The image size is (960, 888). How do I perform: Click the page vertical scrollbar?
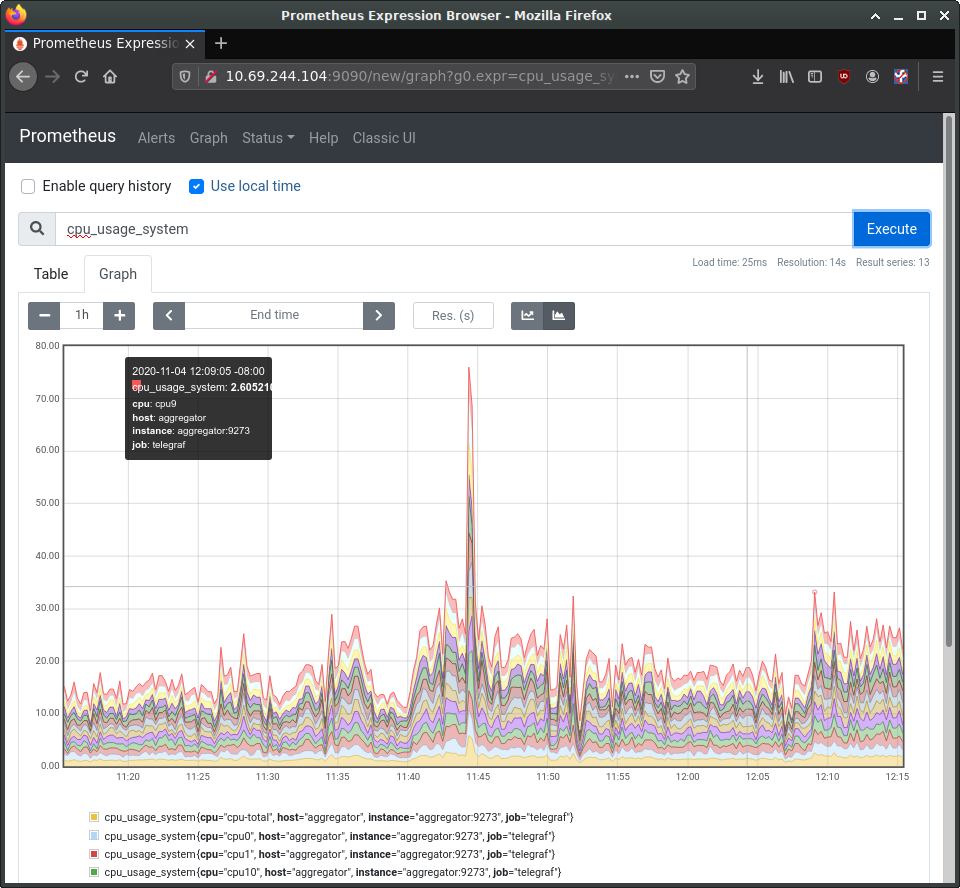[x=948, y=380]
